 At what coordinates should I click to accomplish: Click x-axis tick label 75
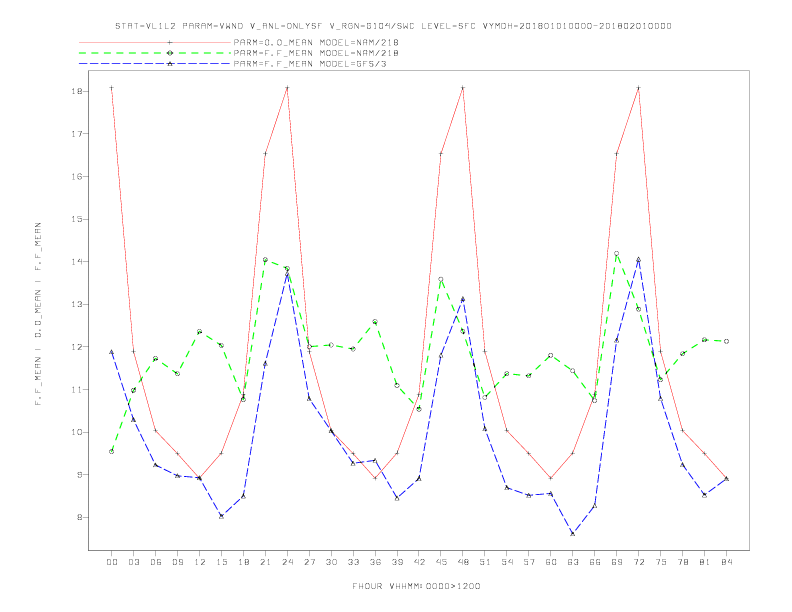[661, 562]
